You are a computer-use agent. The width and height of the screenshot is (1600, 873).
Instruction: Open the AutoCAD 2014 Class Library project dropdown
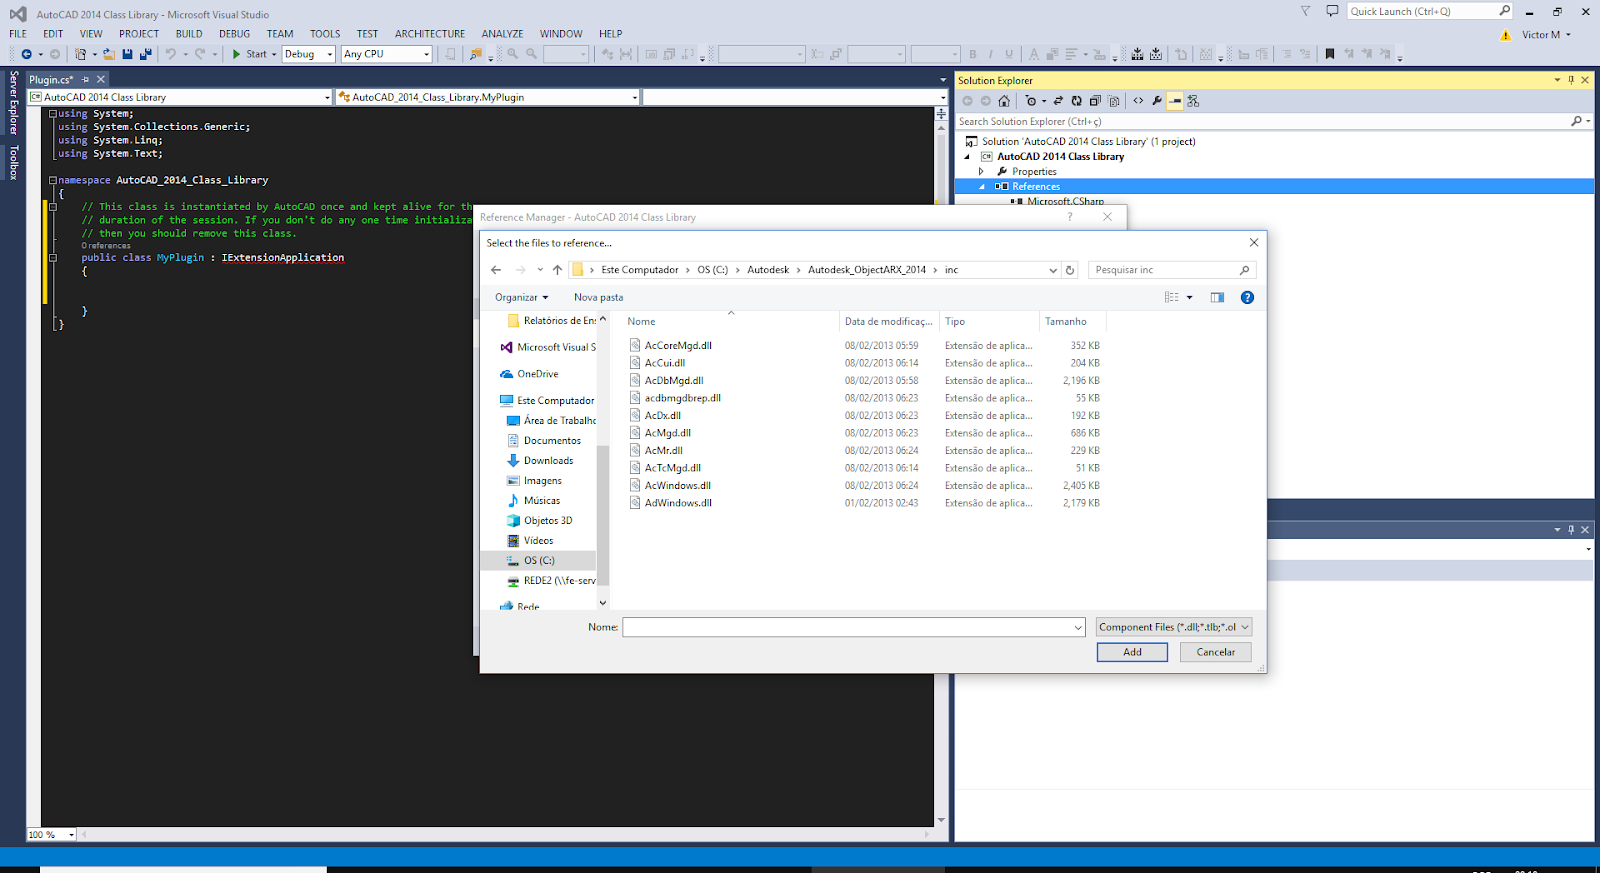pyautogui.click(x=180, y=97)
